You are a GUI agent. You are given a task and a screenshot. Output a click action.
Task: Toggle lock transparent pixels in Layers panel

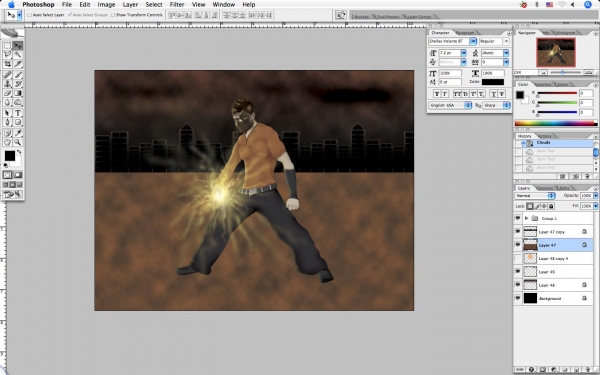(530, 206)
